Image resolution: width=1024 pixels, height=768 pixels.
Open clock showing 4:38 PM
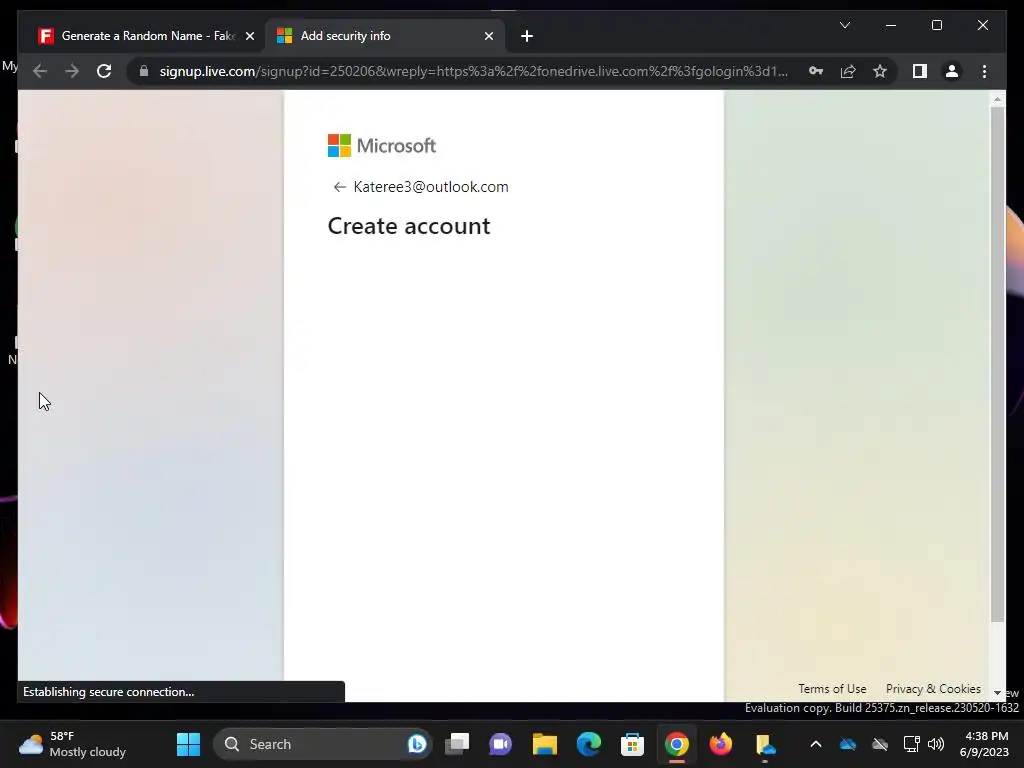(984, 744)
